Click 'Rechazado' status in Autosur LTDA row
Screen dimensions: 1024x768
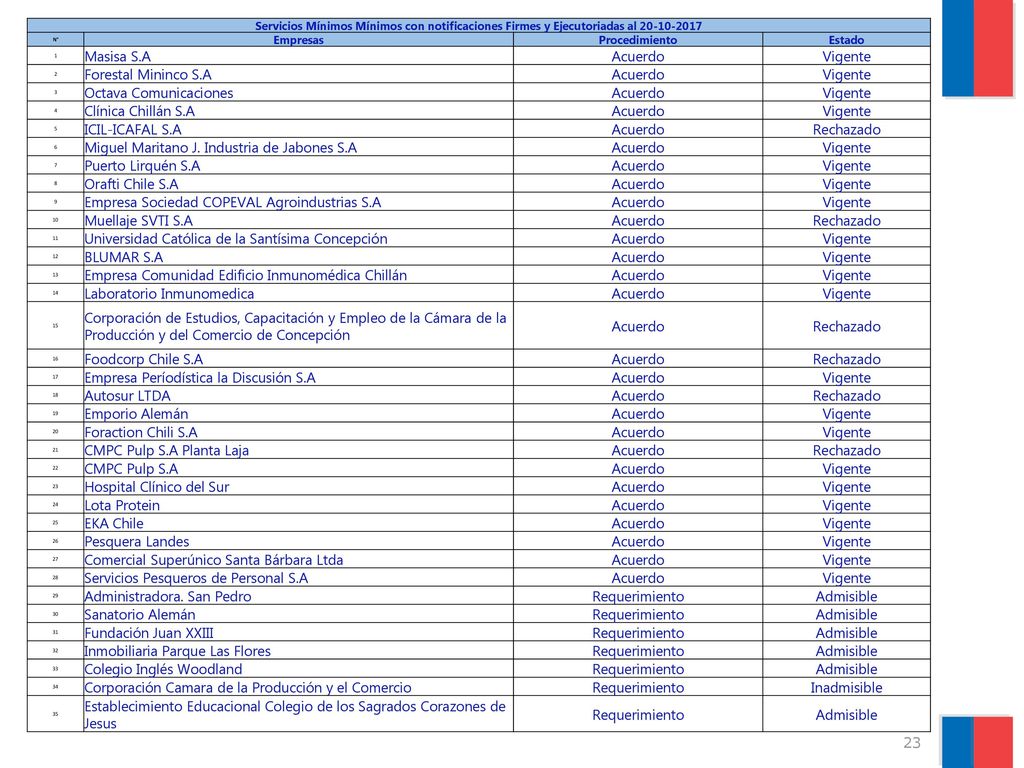[846, 396]
